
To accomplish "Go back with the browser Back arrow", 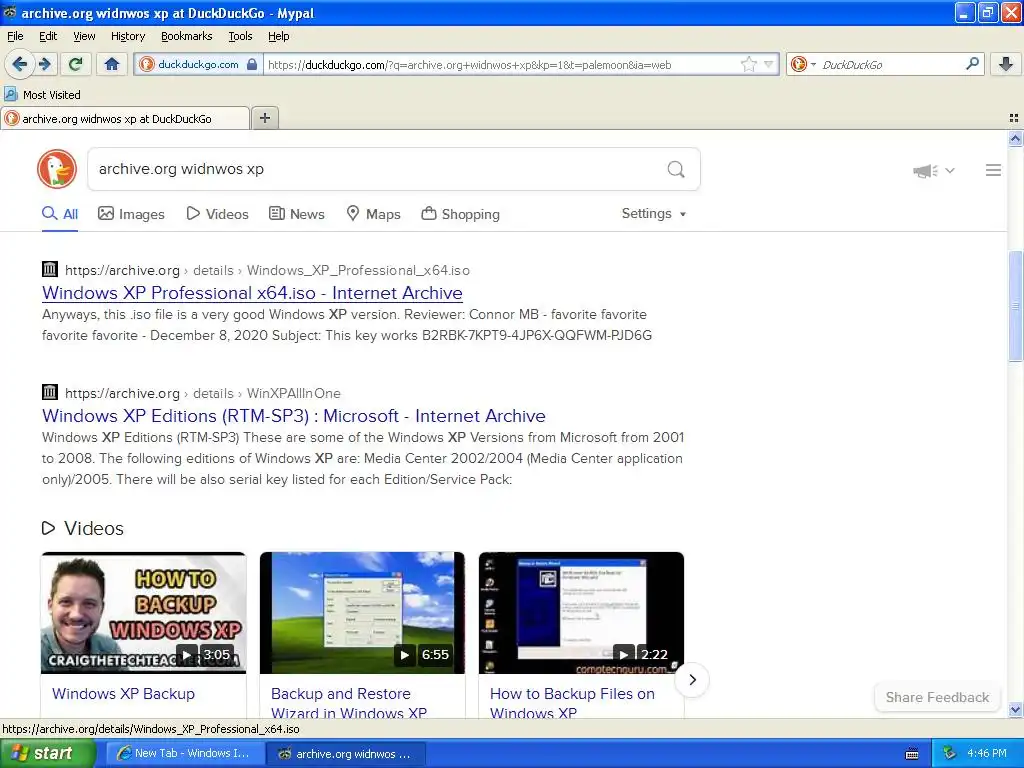I will [x=19, y=64].
